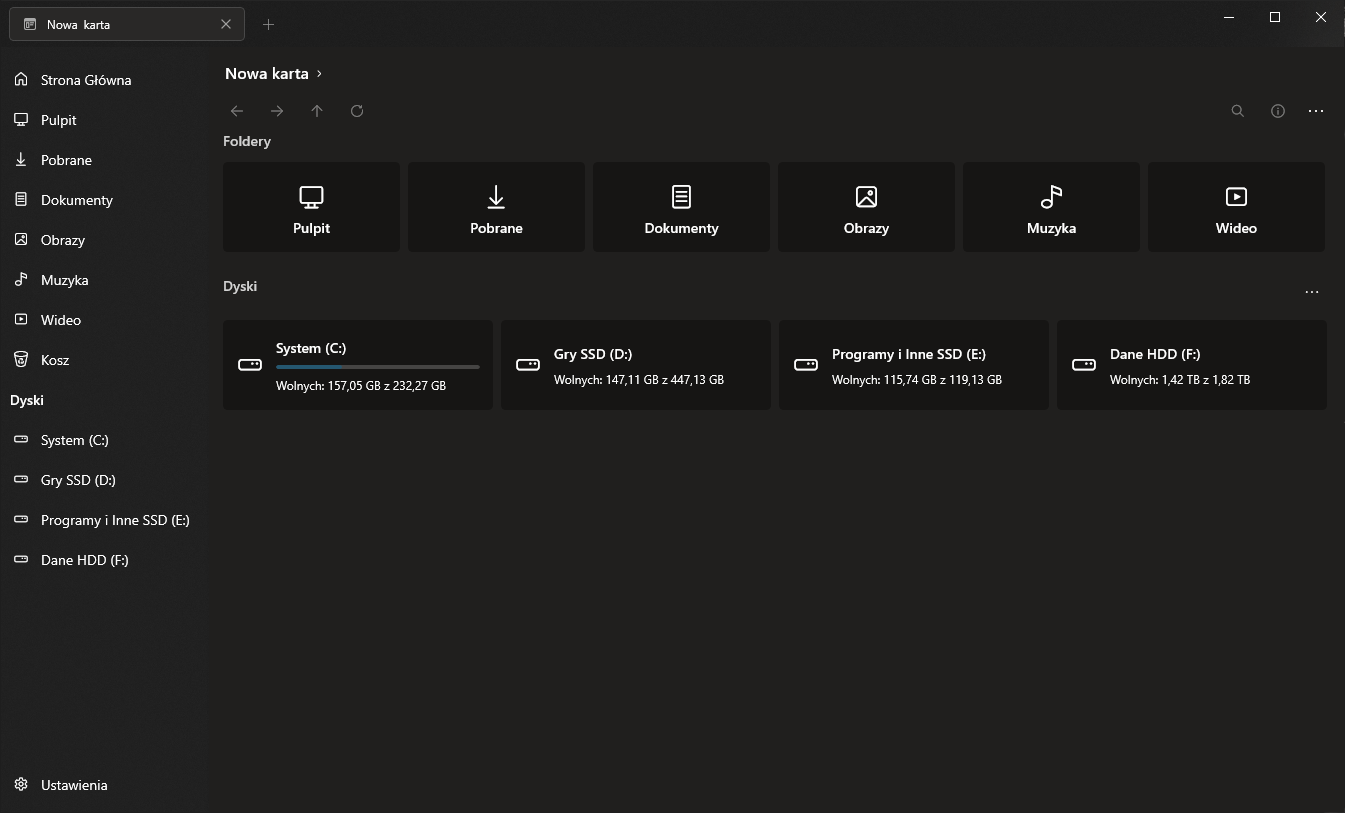Screen dimensions: 1345x813
Task: Select Dane HDD (F:) in the sidebar
Action: [x=84, y=559]
